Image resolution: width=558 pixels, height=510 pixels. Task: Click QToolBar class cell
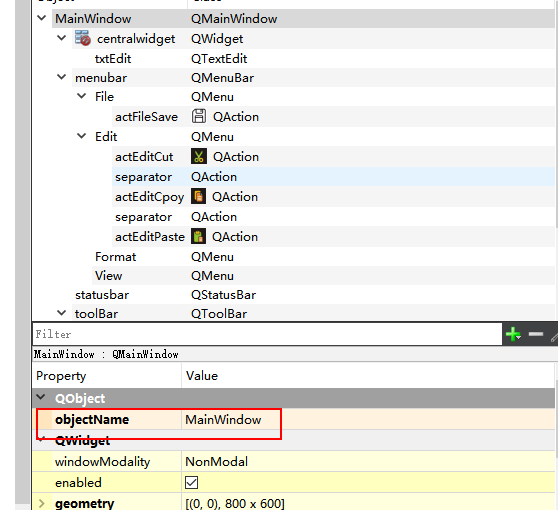pyautogui.click(x=219, y=314)
